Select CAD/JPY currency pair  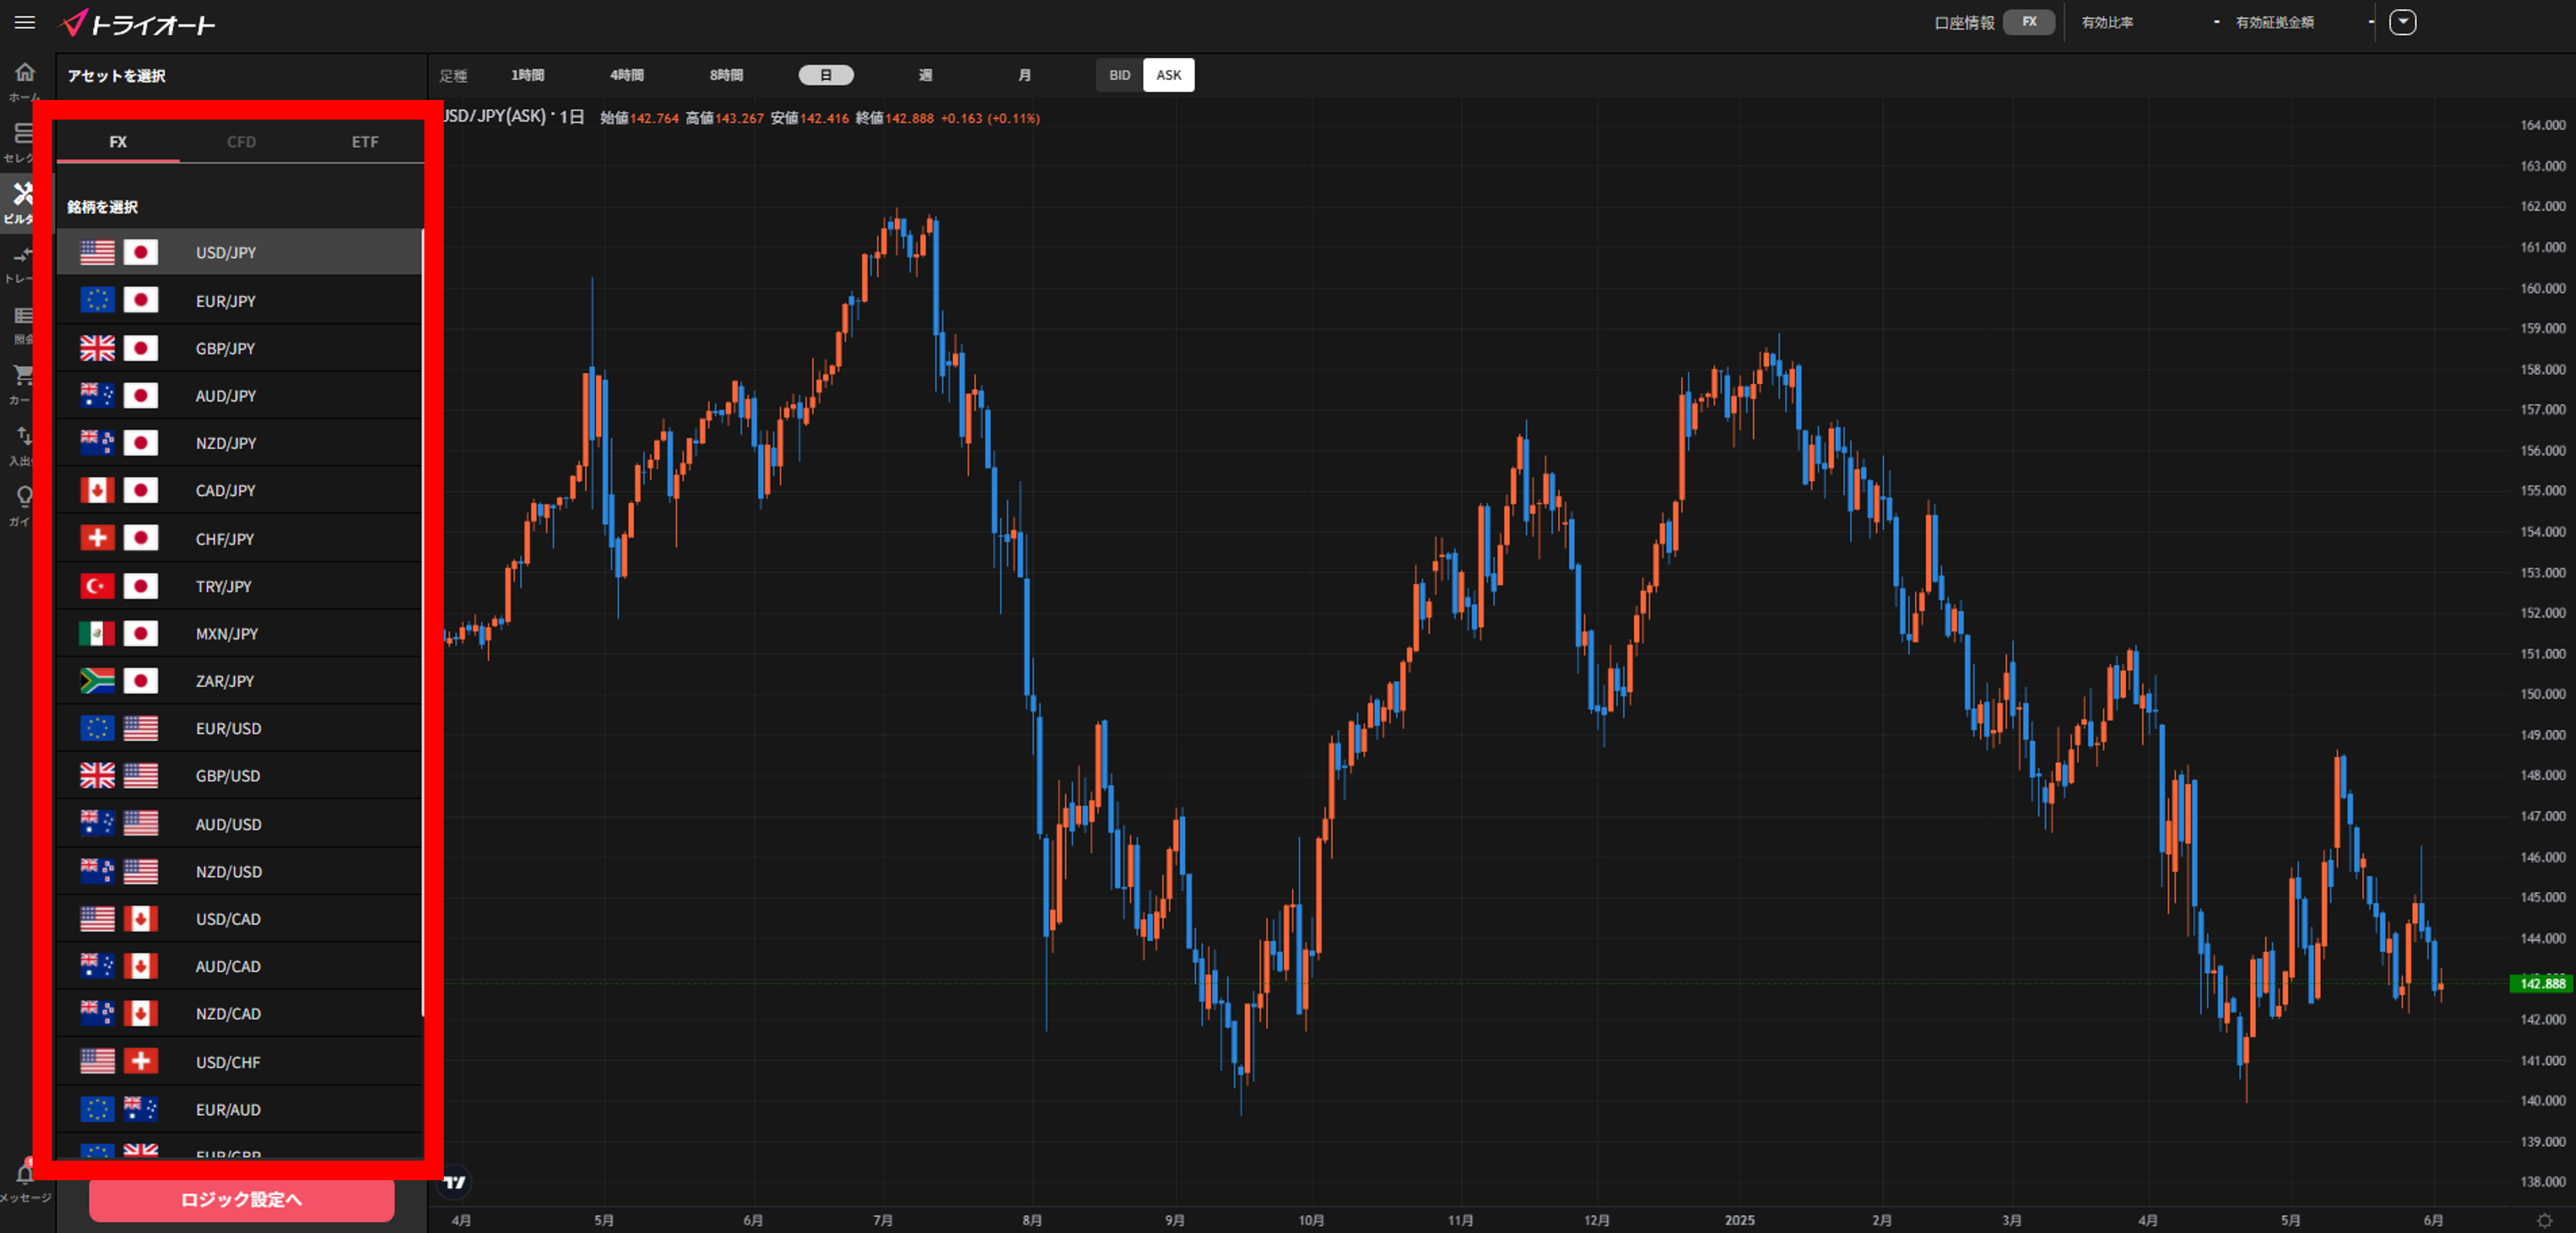tap(239, 490)
